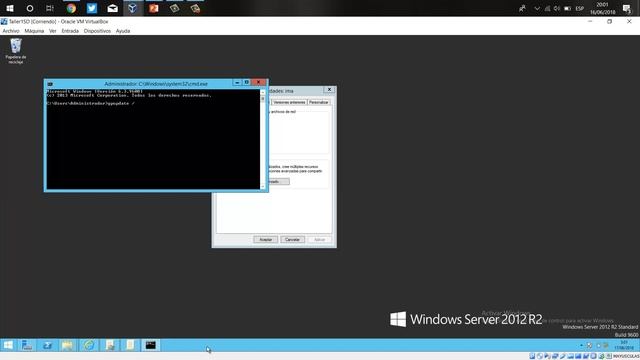Open the Ayuda menu
Screen dimensions: 640x360
pos(122,31)
